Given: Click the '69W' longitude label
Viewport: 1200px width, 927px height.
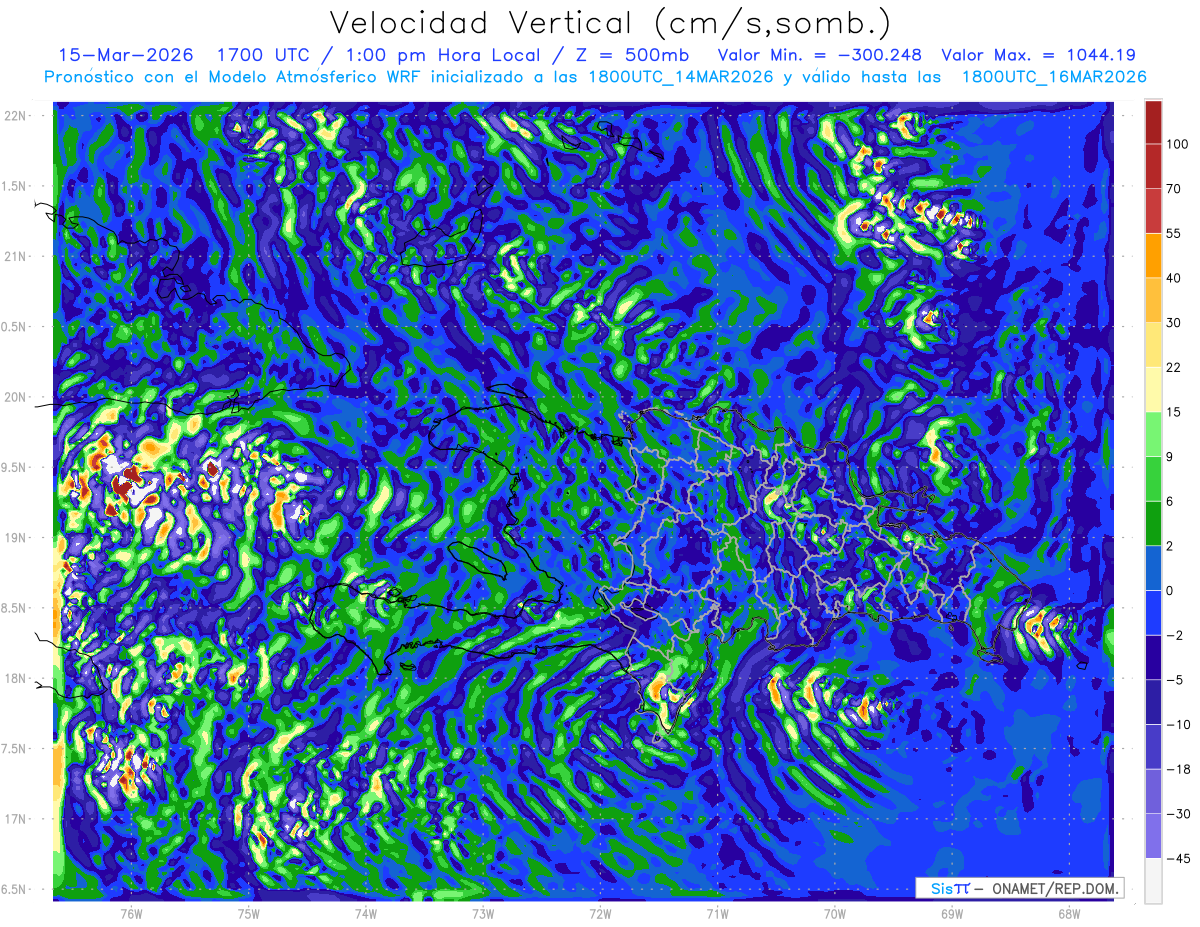Looking at the screenshot, I should click(x=952, y=914).
